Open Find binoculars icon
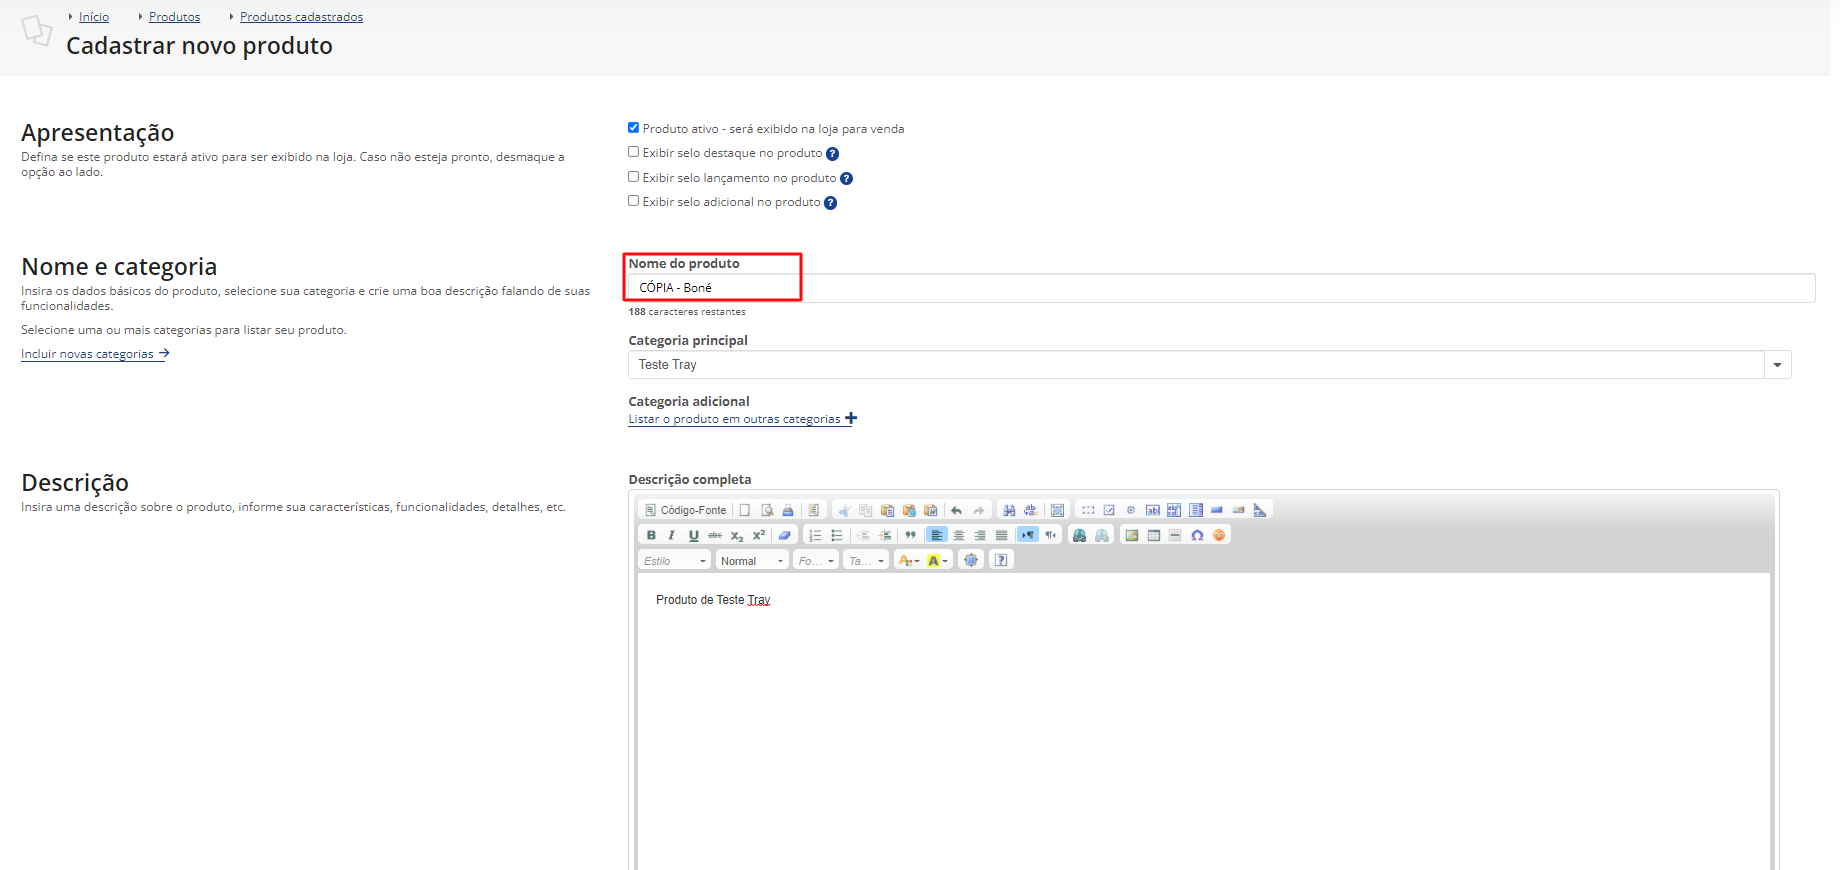The width and height of the screenshot is (1840, 870). 1009,510
